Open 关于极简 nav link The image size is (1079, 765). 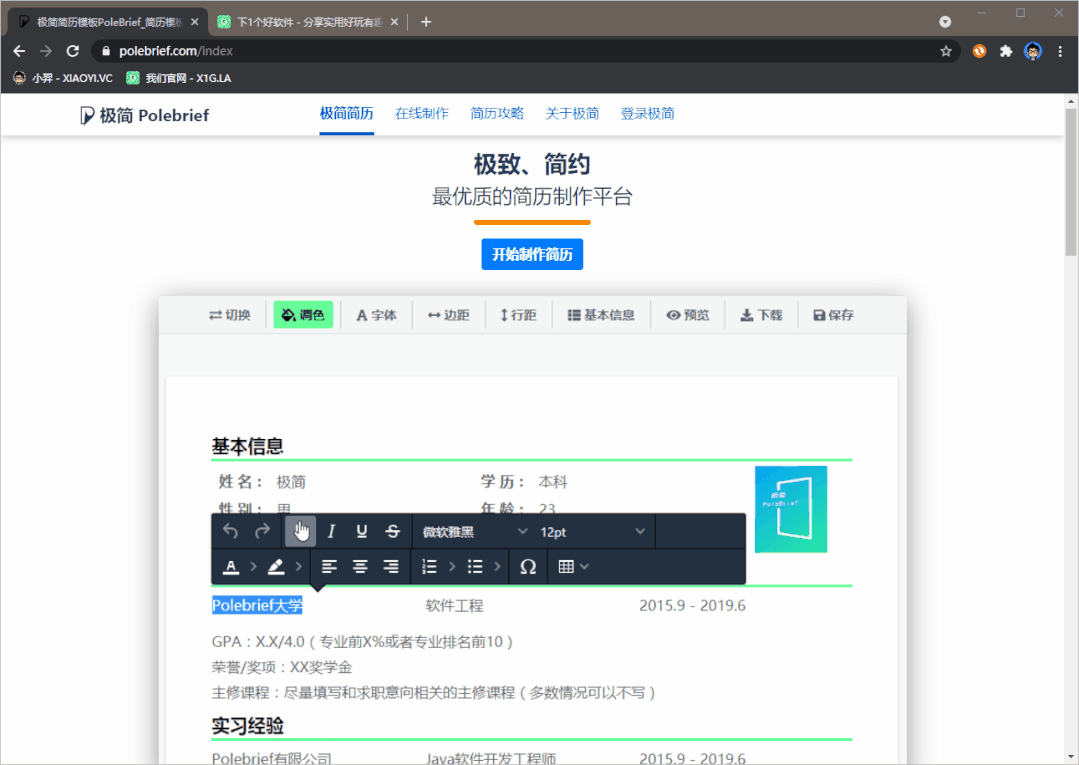572,114
